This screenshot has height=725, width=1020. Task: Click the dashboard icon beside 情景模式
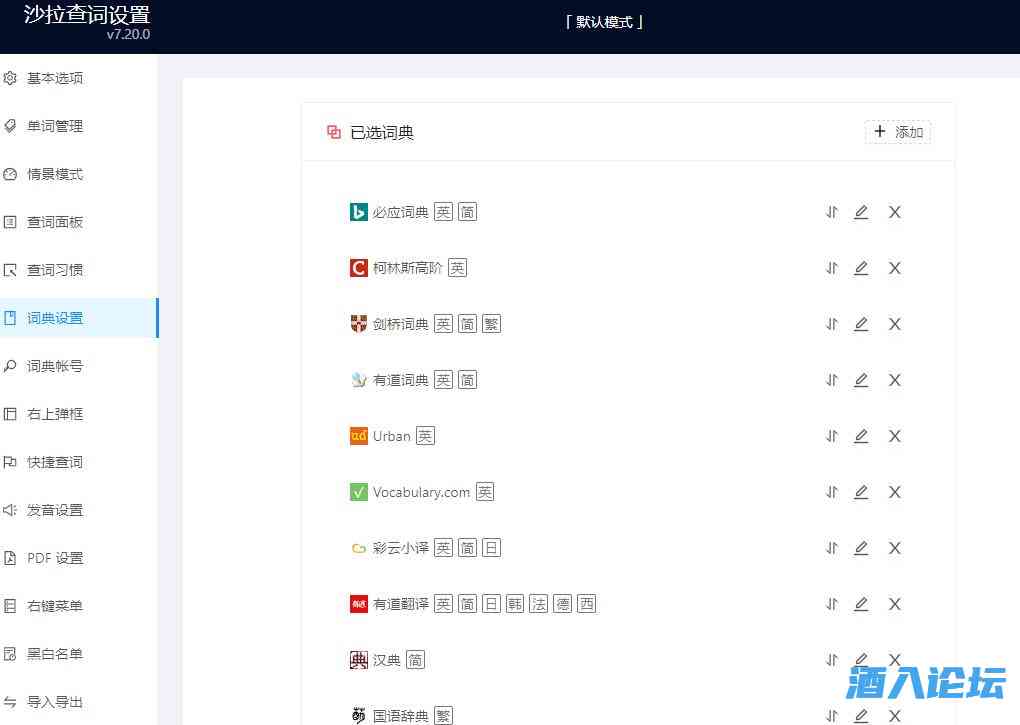point(10,174)
